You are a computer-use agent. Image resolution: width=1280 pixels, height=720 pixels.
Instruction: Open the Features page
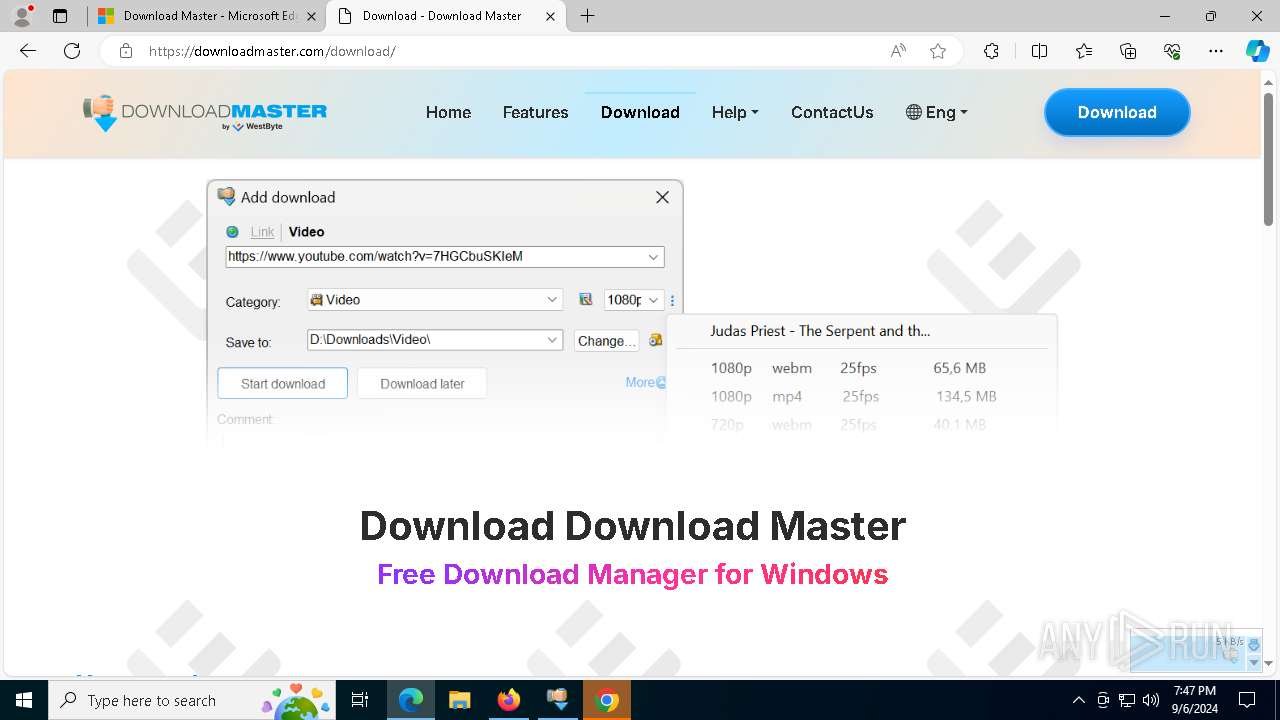click(x=535, y=112)
